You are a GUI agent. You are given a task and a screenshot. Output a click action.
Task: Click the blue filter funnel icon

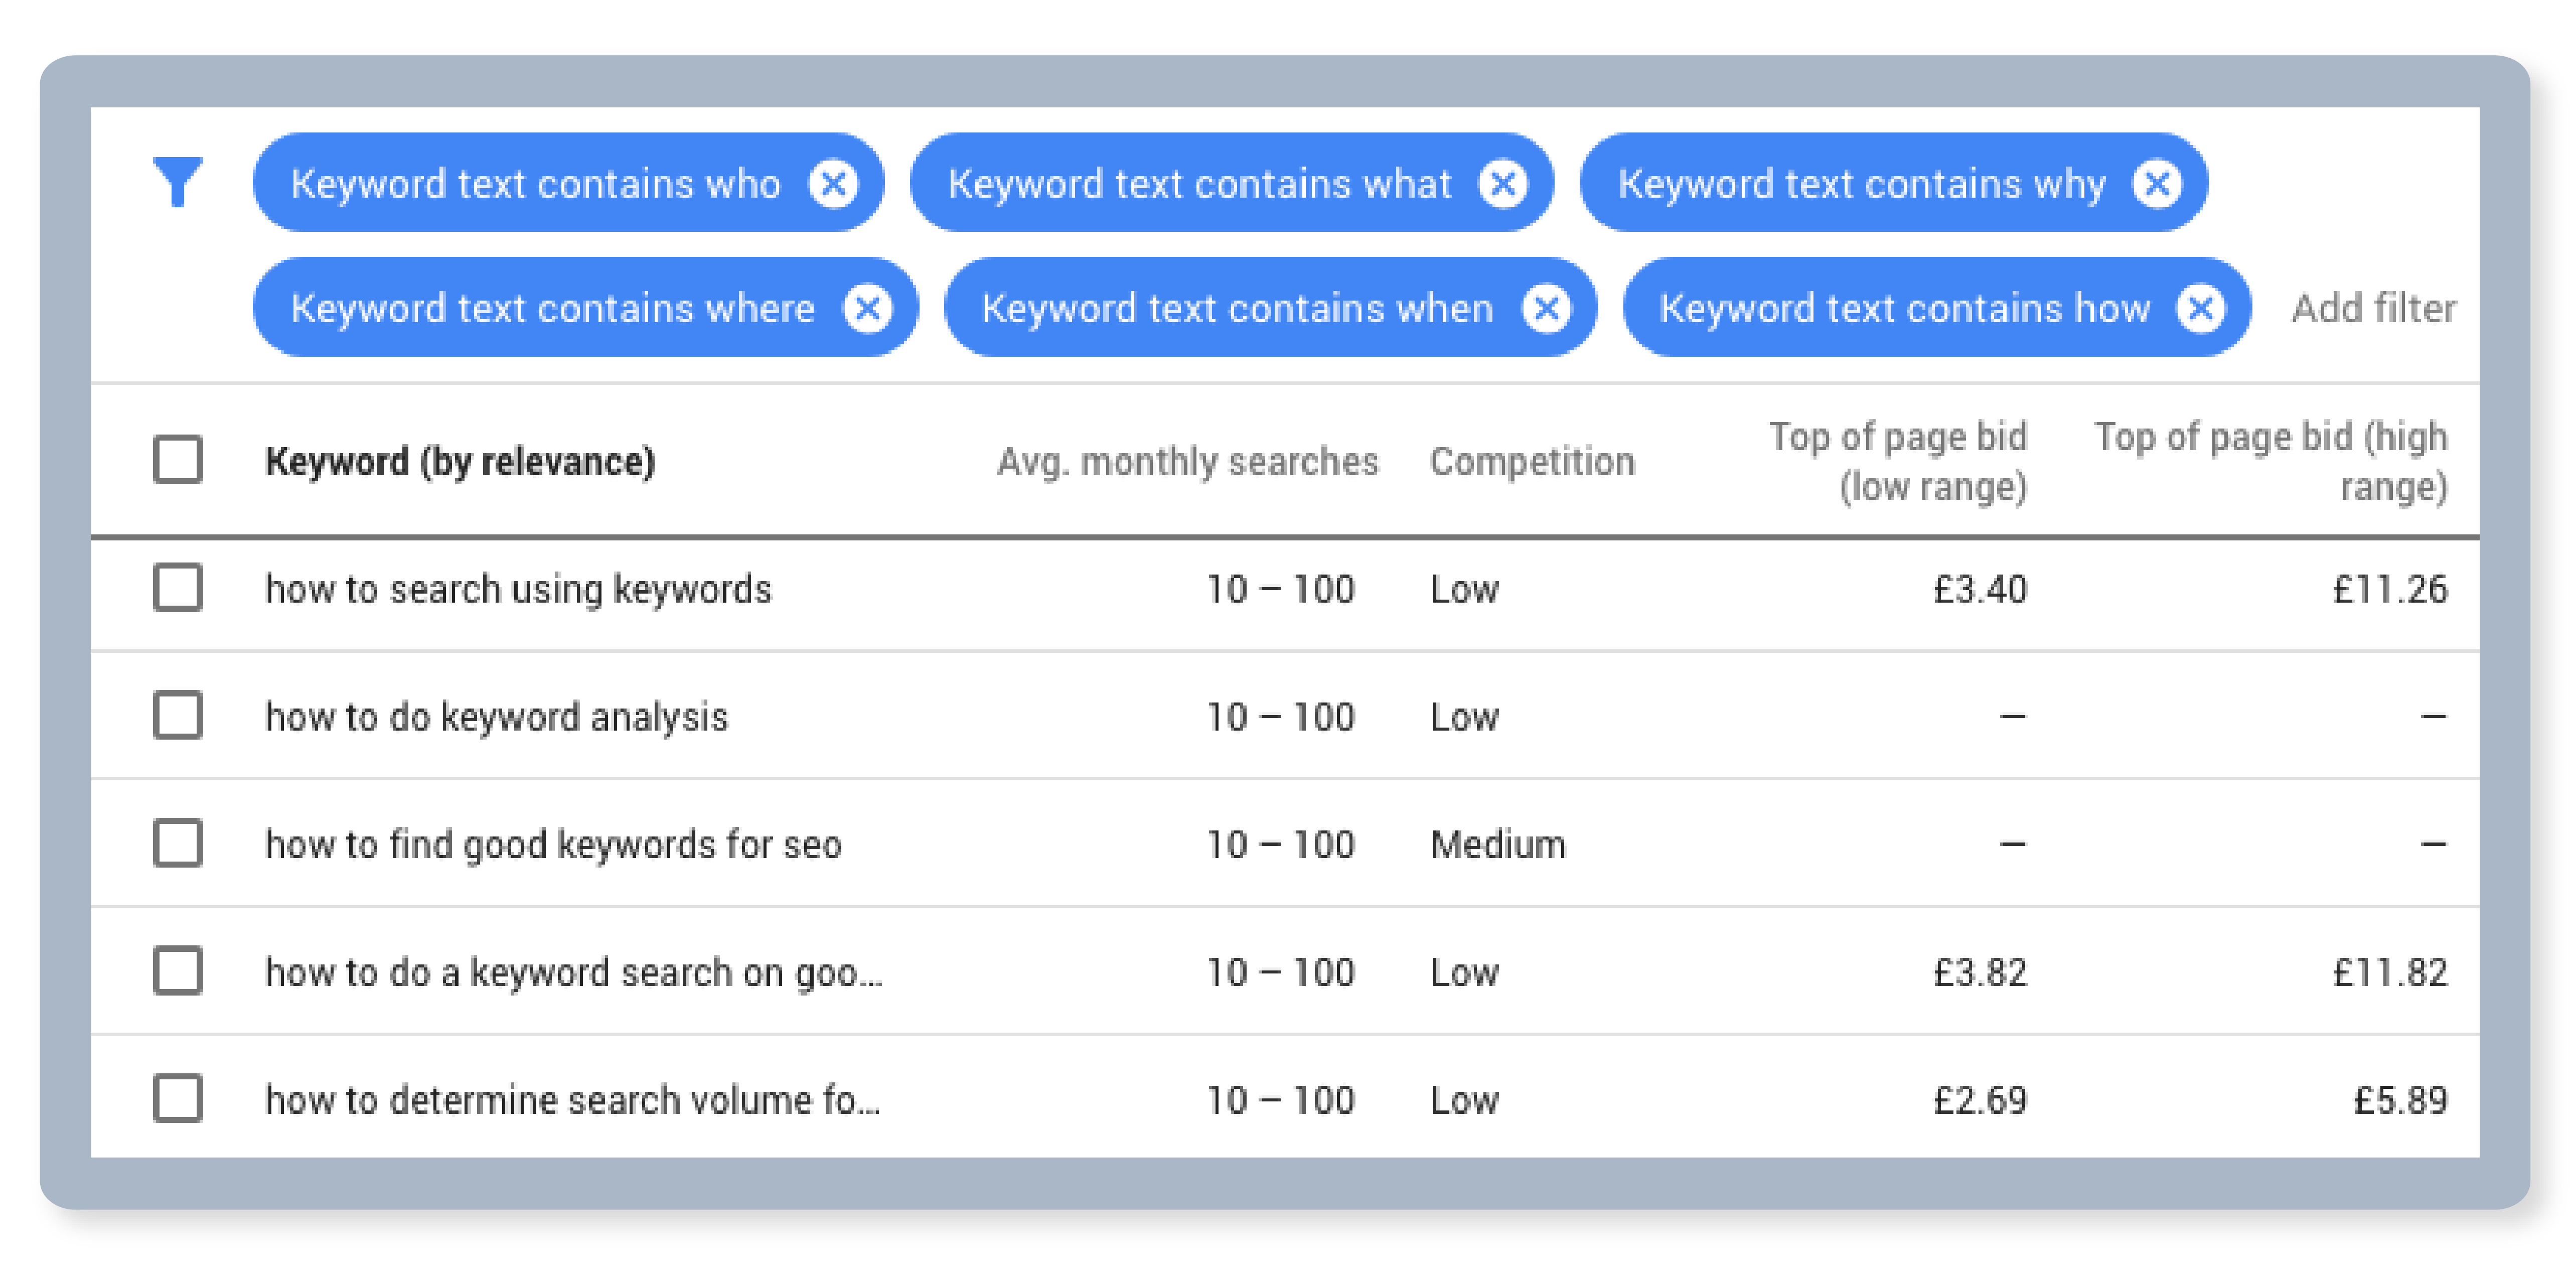coord(178,182)
